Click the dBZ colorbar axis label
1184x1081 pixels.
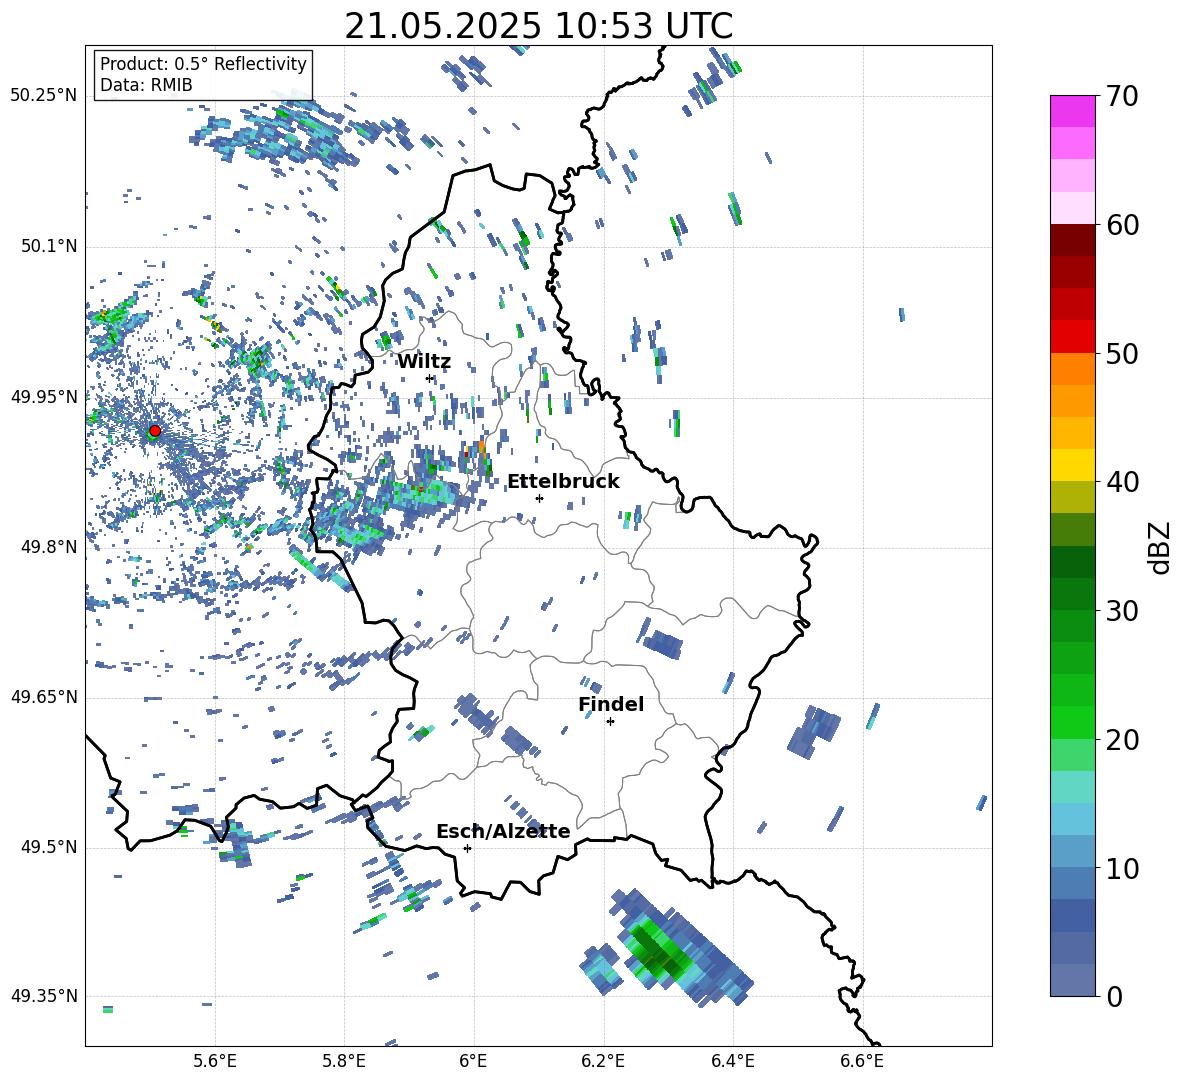click(x=1161, y=547)
